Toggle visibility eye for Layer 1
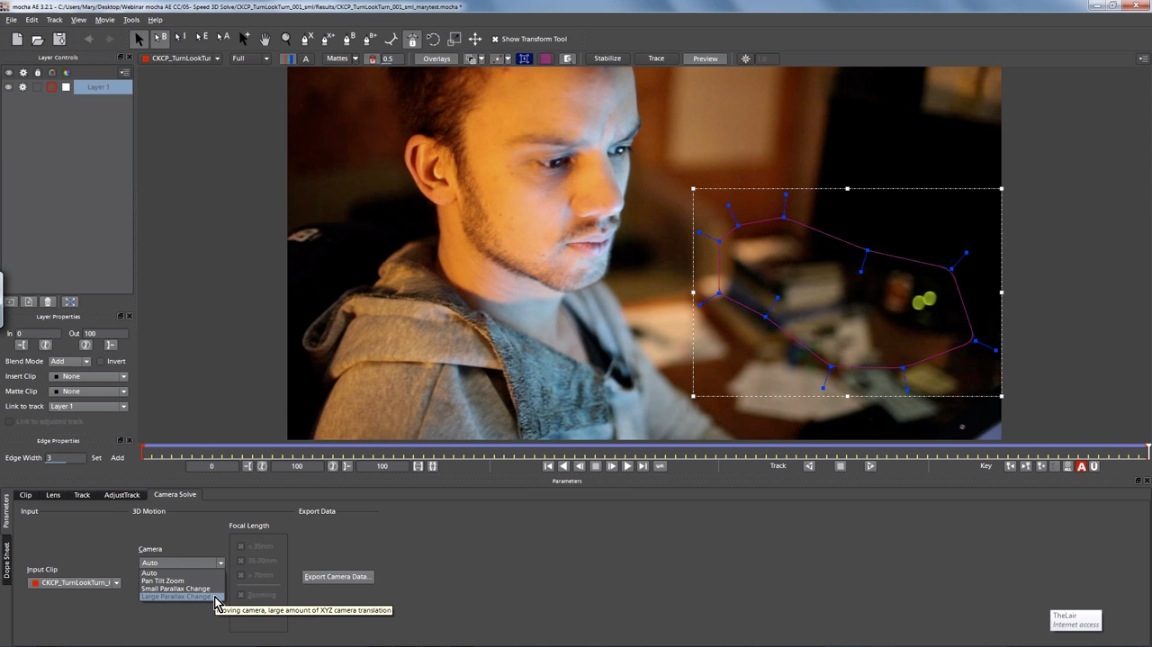 [x=8, y=87]
